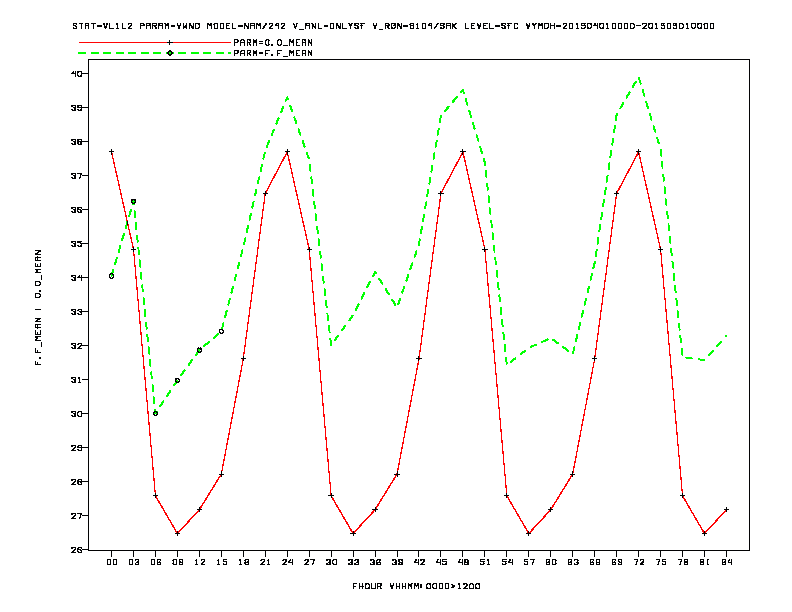Screen dimensions: 792x612
Task: Click x-axis tick label 54
Action: (507, 562)
